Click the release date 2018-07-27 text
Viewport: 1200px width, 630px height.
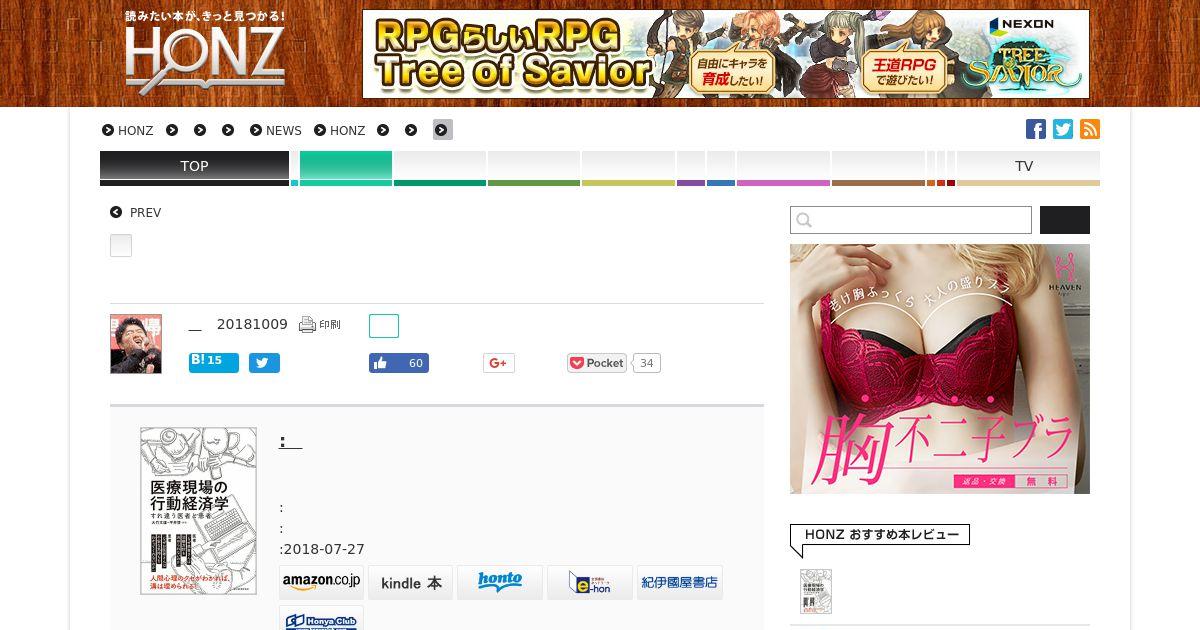point(322,549)
